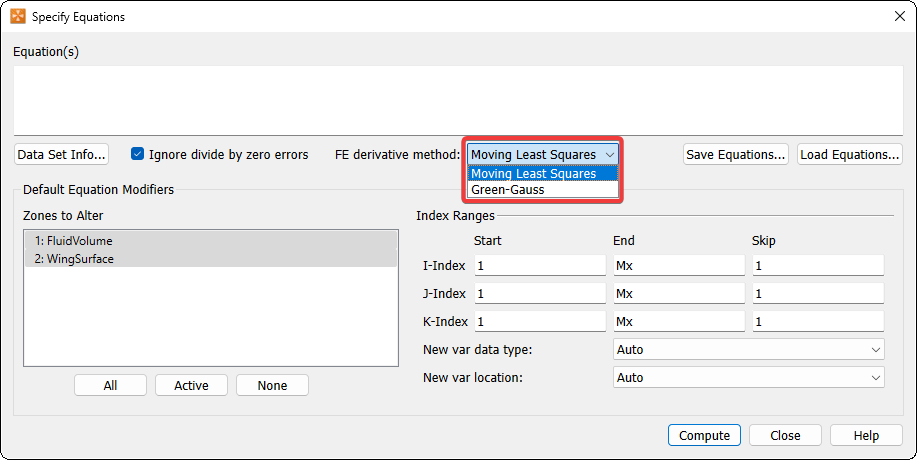917x460 pixels.
Task: Expand the New var location dropdown
Action: tap(747, 378)
